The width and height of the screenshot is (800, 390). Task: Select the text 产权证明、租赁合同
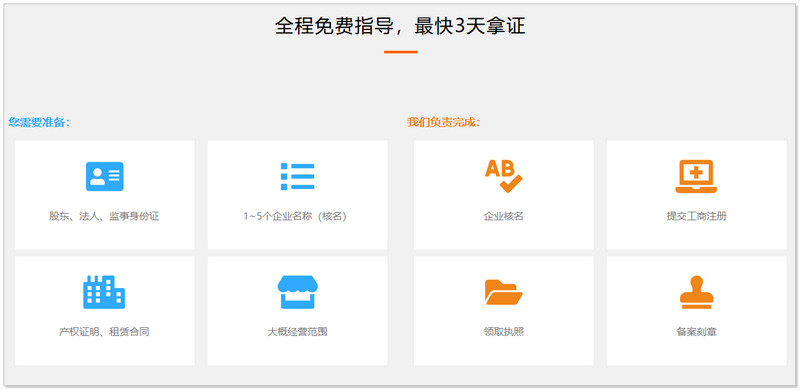pyautogui.click(x=104, y=332)
